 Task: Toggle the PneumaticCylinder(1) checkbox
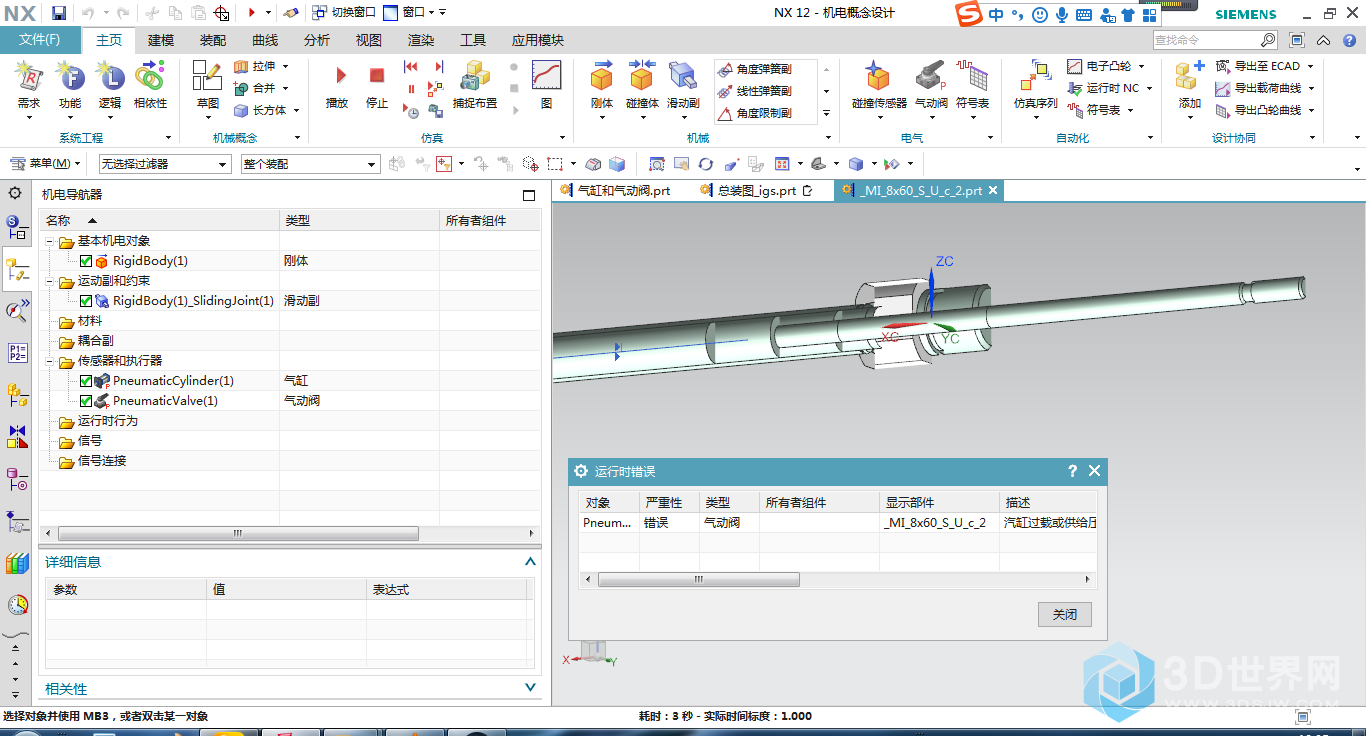click(x=86, y=381)
